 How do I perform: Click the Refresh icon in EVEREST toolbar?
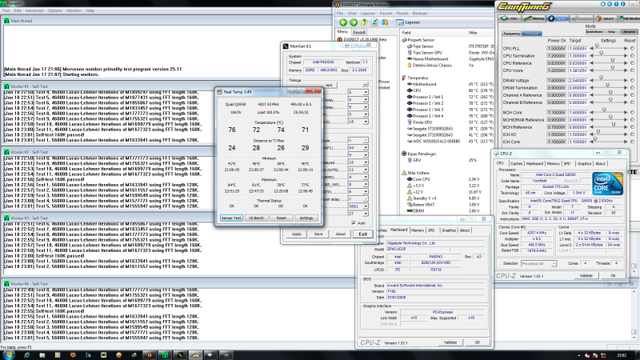pos(375,22)
